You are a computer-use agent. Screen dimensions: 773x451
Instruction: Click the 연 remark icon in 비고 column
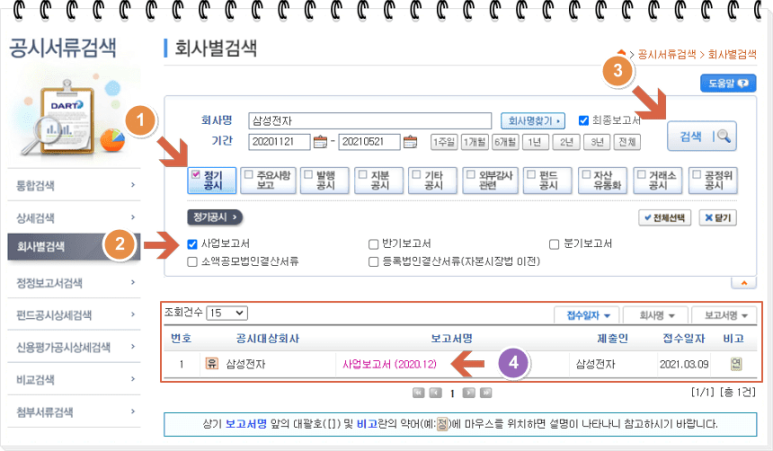(735, 363)
